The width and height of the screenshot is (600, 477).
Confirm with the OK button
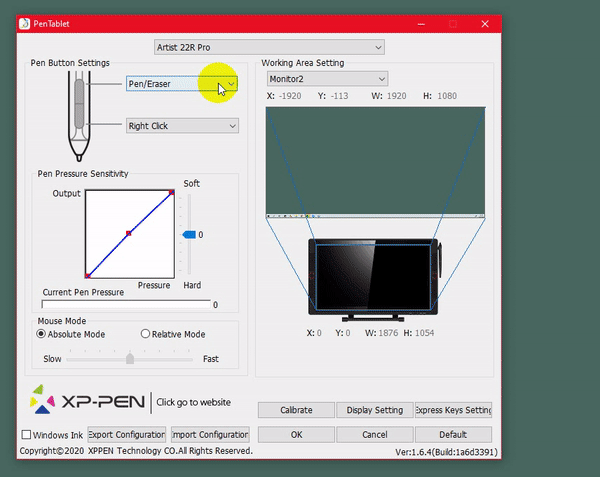coord(296,435)
